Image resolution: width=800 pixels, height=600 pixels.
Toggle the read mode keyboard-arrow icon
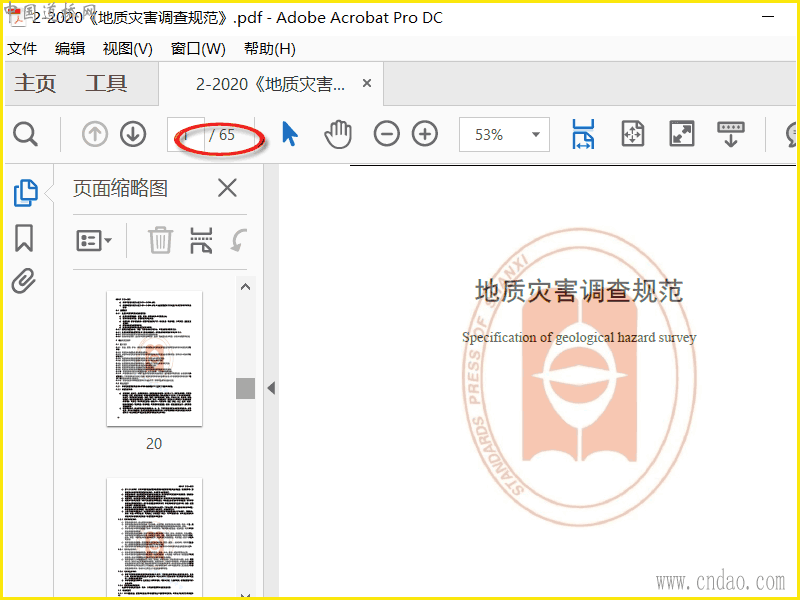click(x=731, y=134)
